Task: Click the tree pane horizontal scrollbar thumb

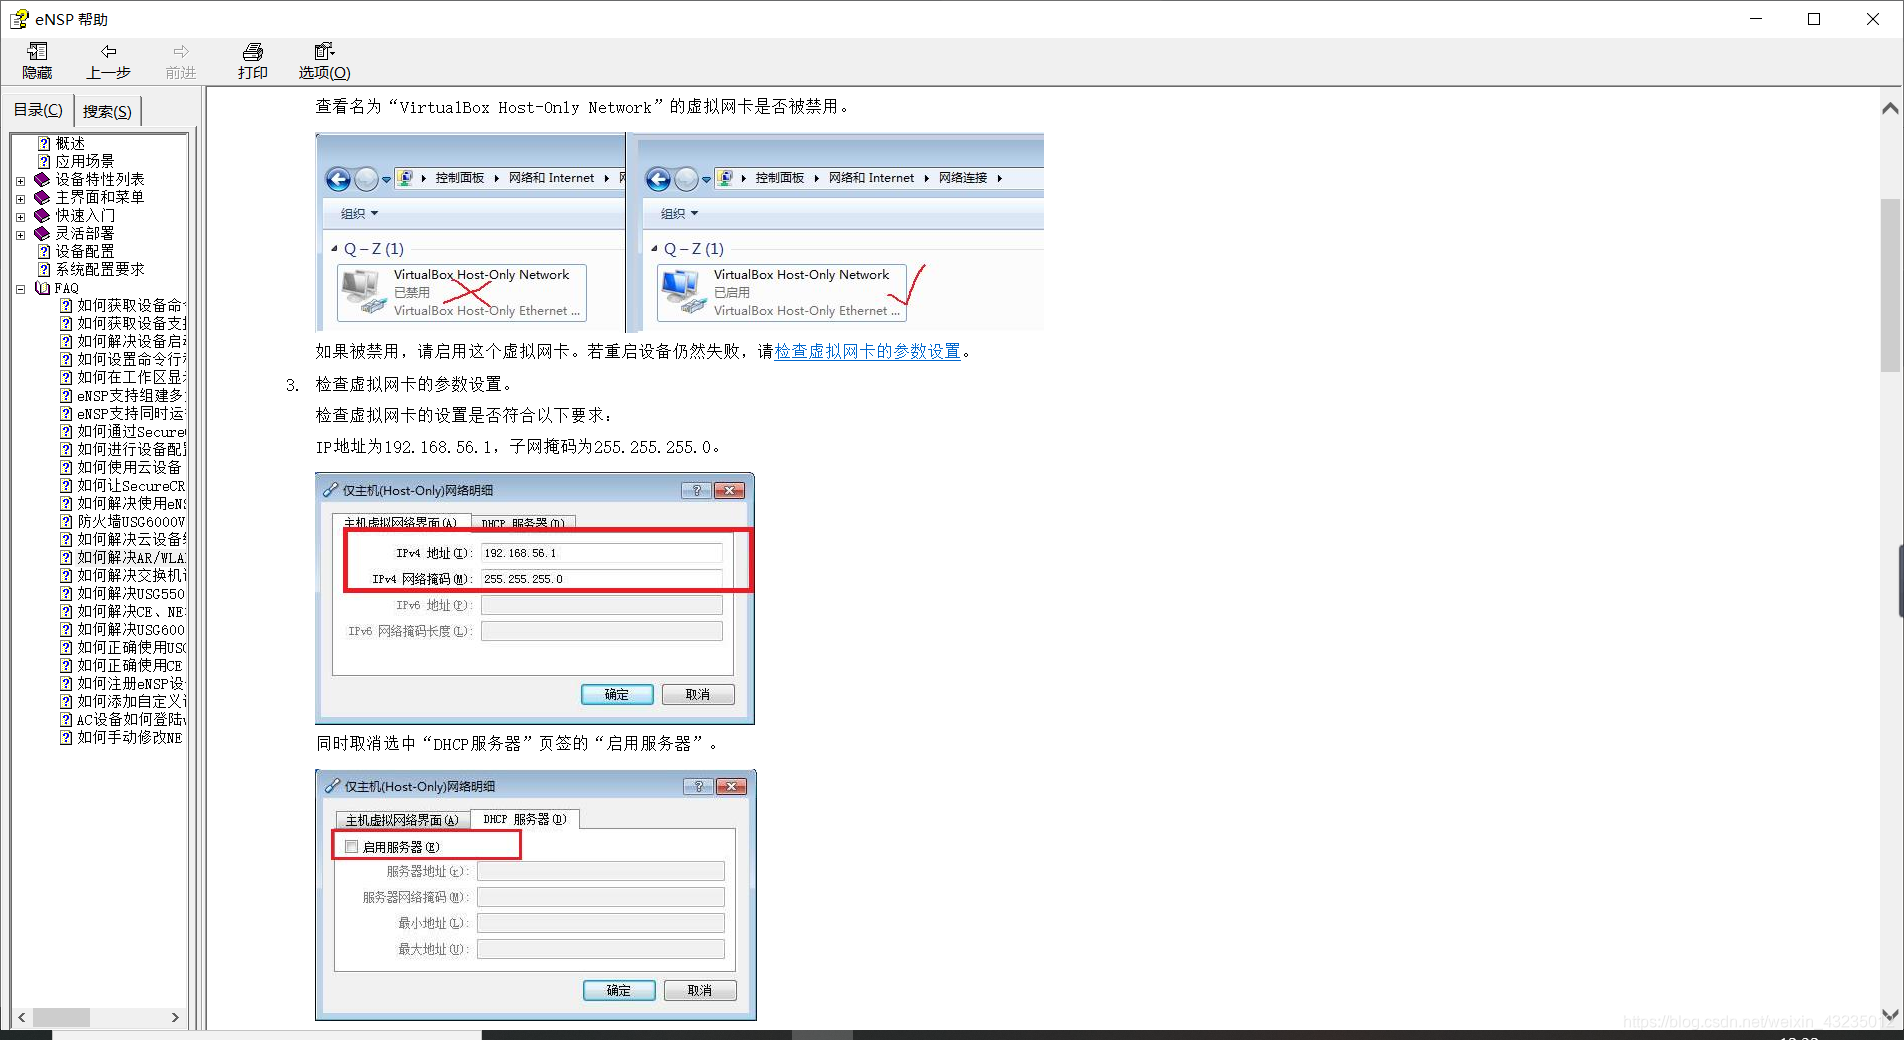Action: 61,1017
